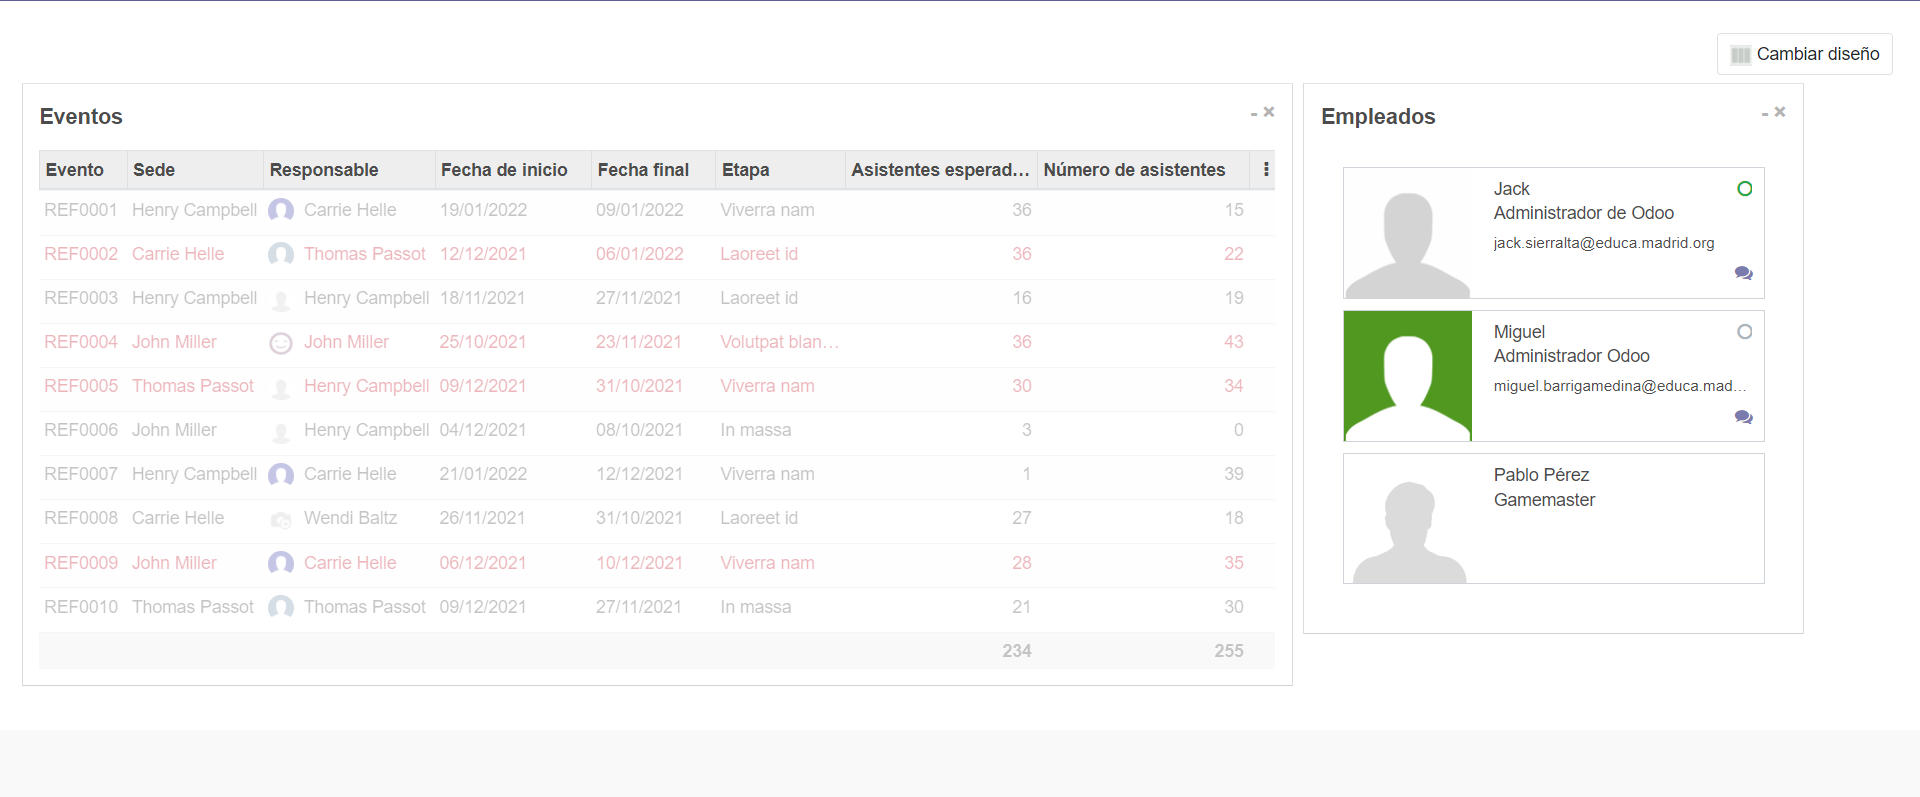Click the end date 23/11/2021 in REF0004
The image size is (1920, 797).
point(639,342)
